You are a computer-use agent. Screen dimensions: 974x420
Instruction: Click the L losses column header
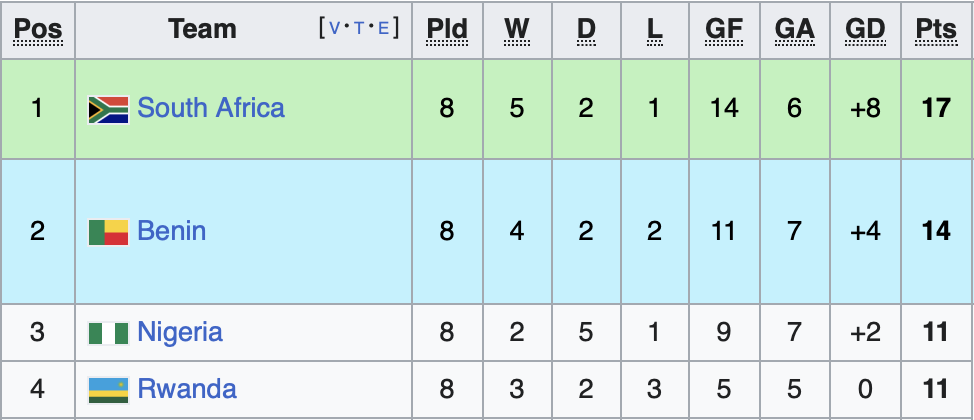point(655,30)
